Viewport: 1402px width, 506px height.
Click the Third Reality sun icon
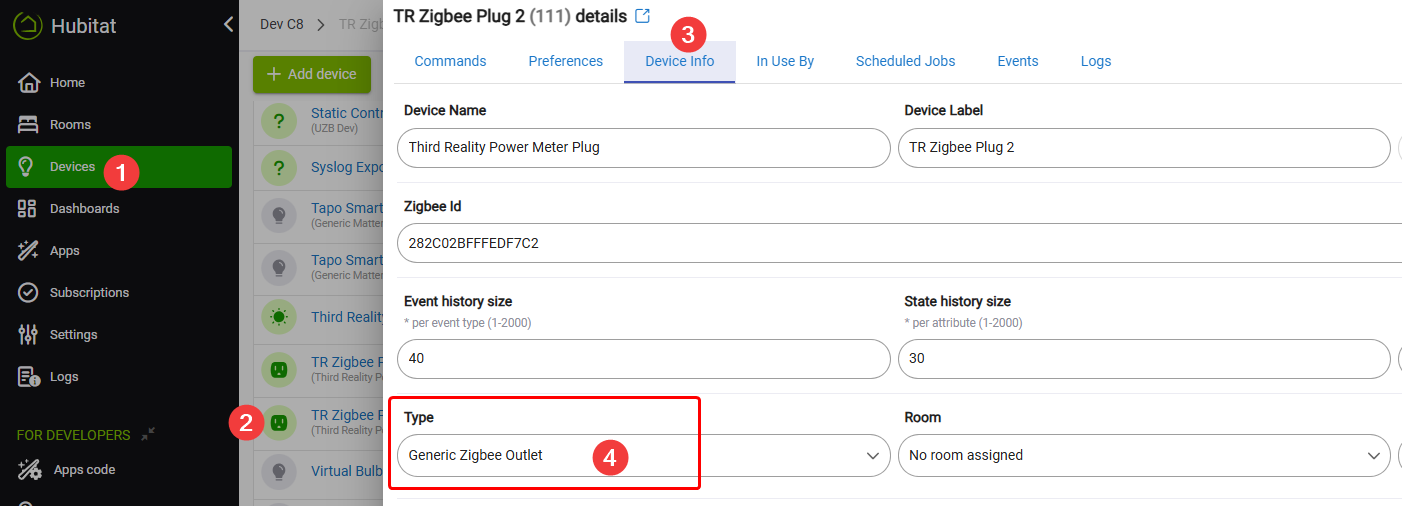(279, 317)
